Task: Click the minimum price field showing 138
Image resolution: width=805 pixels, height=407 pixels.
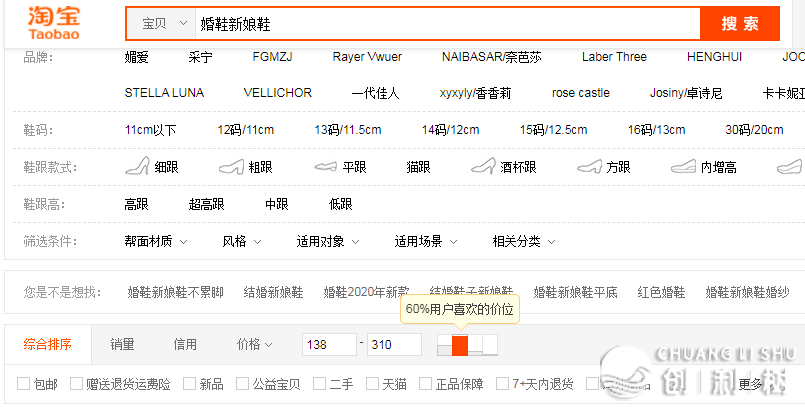Action: tap(329, 344)
